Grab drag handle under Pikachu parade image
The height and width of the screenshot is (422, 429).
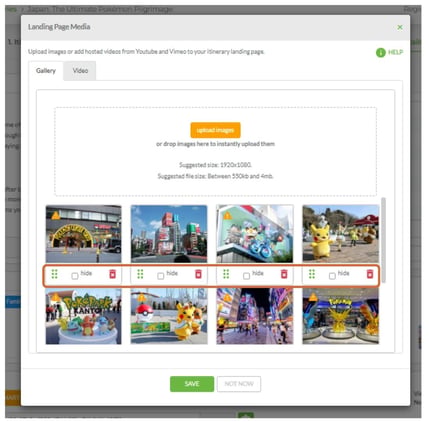(312, 274)
